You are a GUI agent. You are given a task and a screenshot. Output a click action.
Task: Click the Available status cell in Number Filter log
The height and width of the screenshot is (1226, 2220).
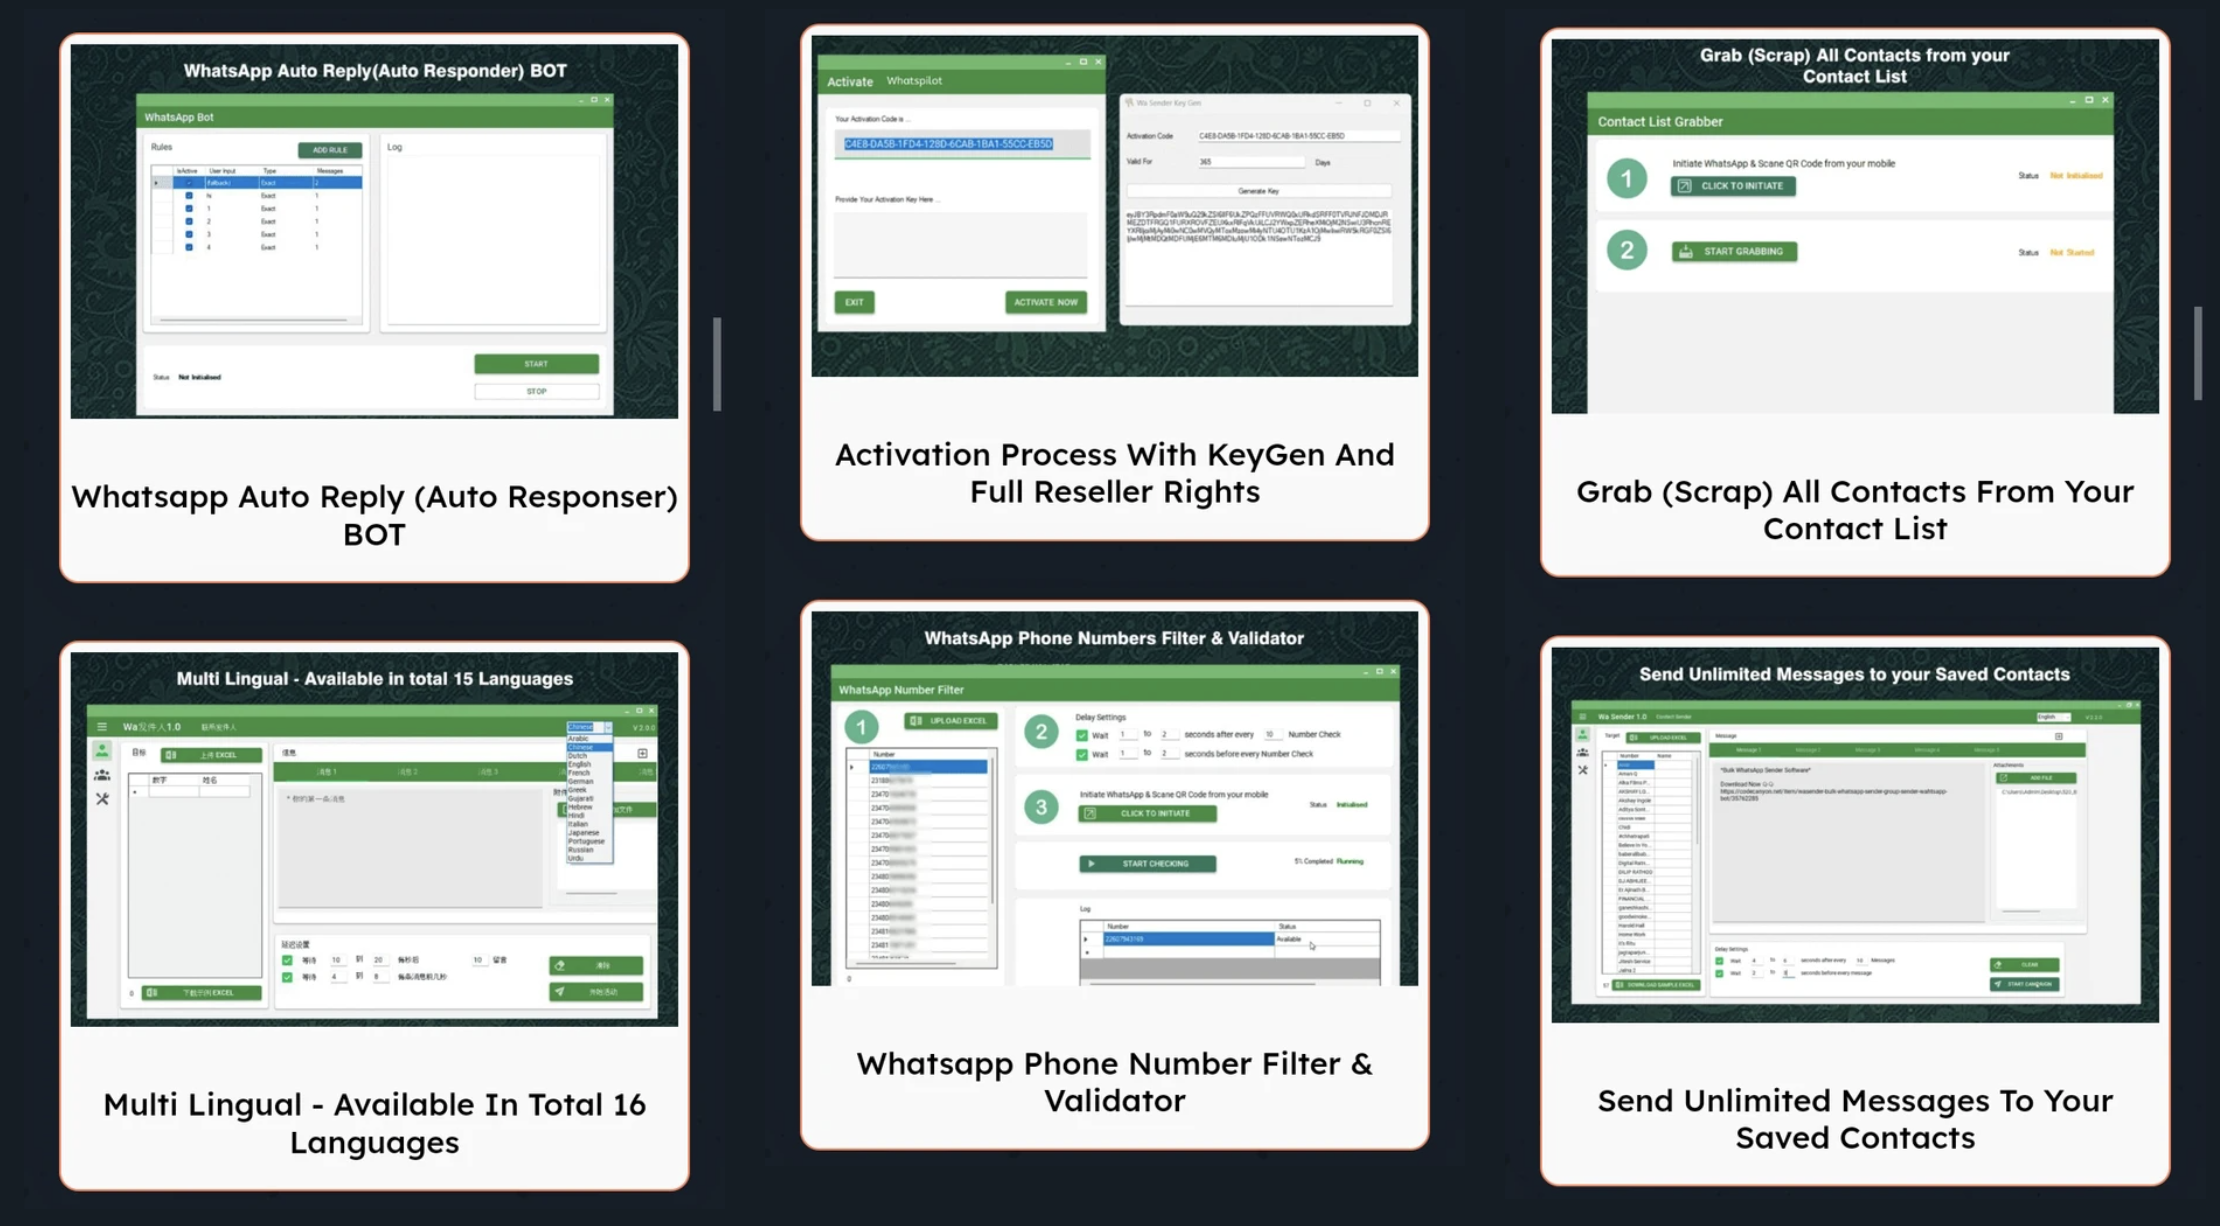tap(1326, 939)
